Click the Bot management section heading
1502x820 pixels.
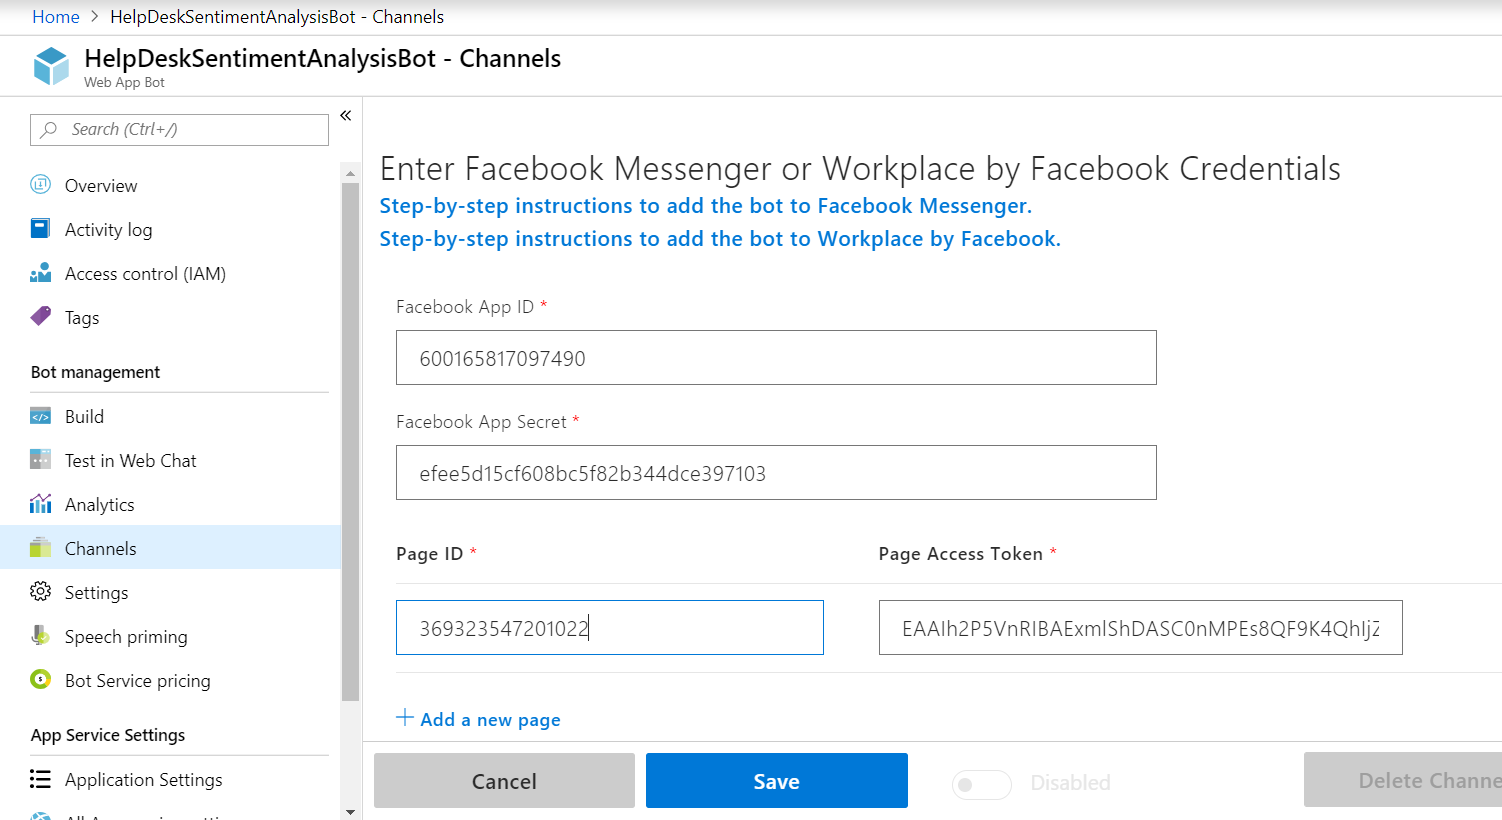click(95, 372)
